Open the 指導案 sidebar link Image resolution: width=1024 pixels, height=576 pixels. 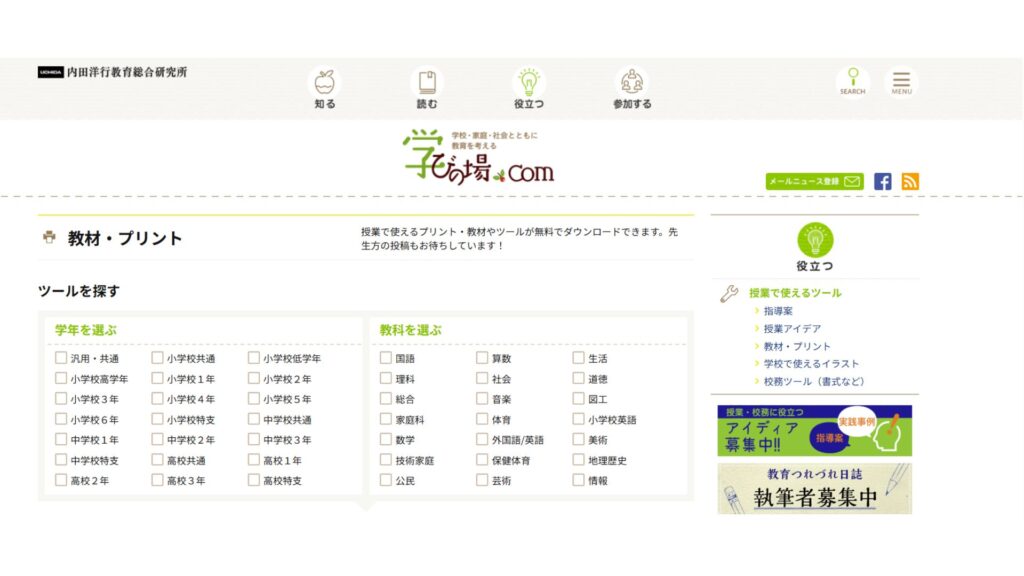pyautogui.click(x=778, y=311)
